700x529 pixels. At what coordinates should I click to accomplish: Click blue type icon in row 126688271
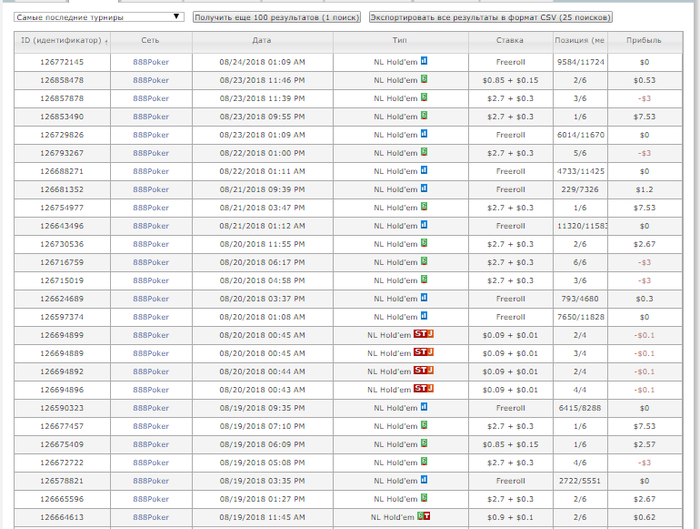(x=424, y=170)
